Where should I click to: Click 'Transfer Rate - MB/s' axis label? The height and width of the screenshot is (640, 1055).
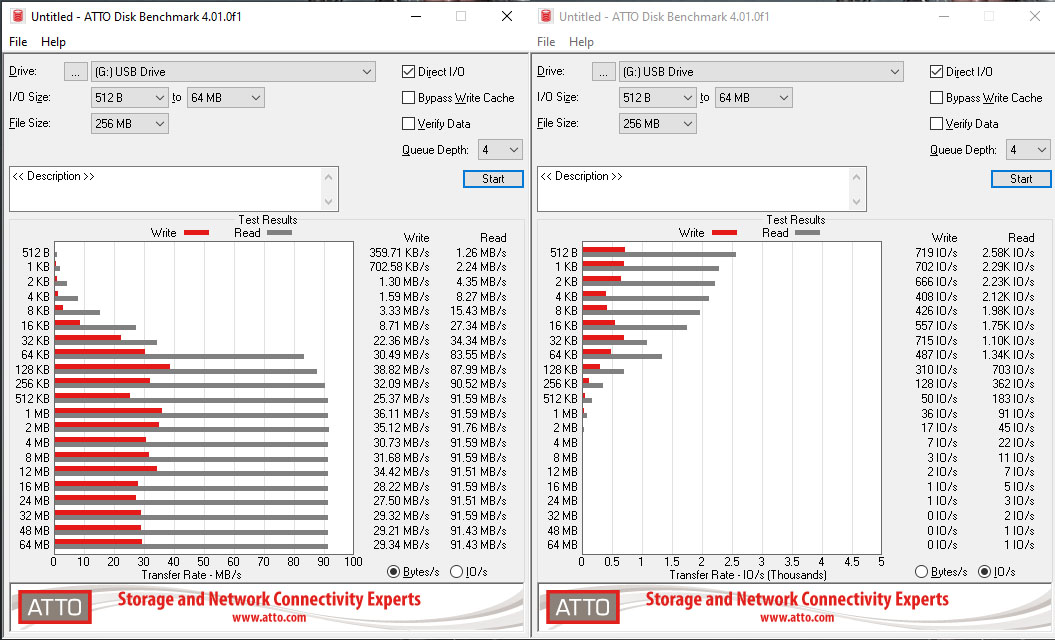click(x=191, y=575)
